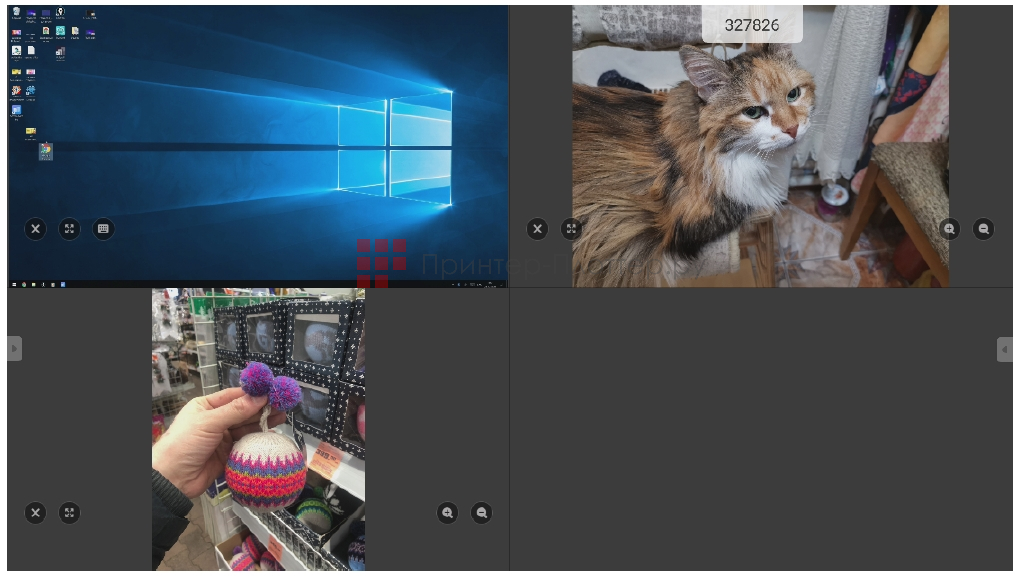
Task: Click the cat camera video thumbnail
Action: (759, 145)
